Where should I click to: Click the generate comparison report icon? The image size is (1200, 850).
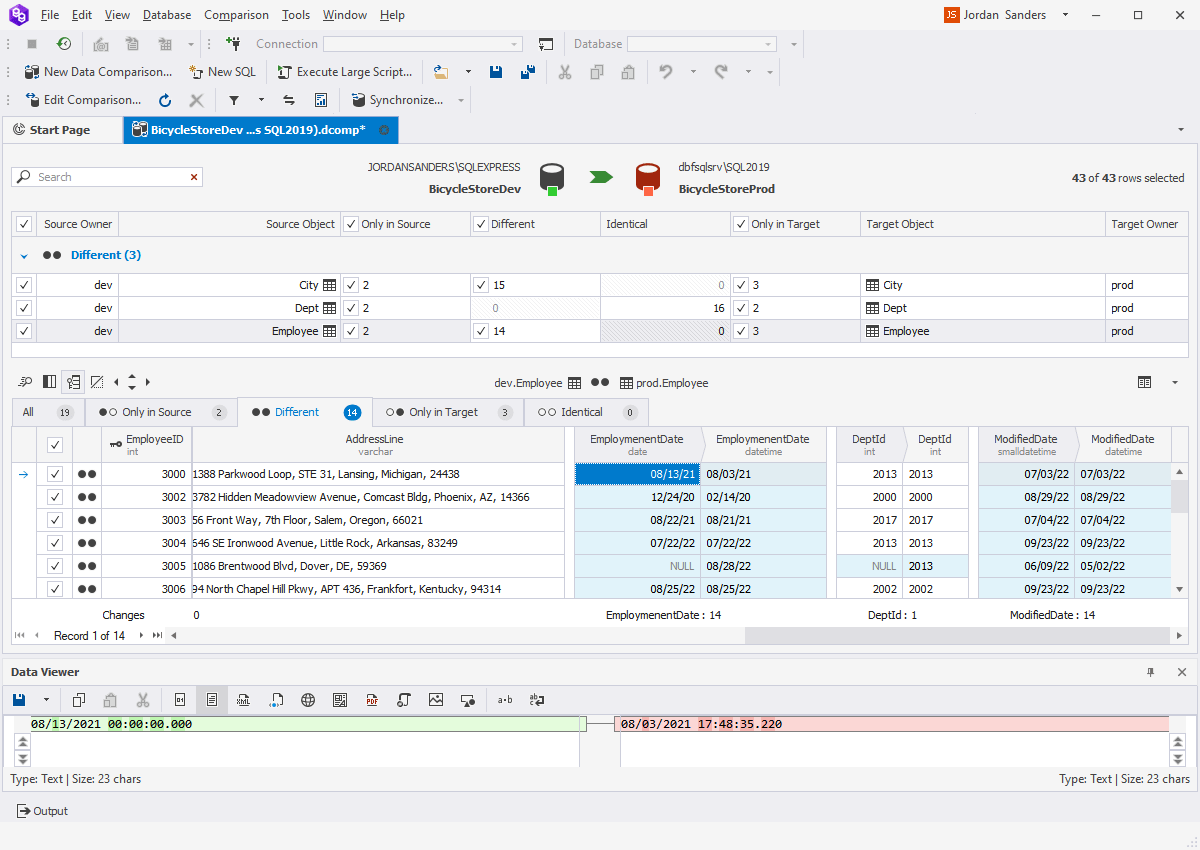tap(321, 100)
